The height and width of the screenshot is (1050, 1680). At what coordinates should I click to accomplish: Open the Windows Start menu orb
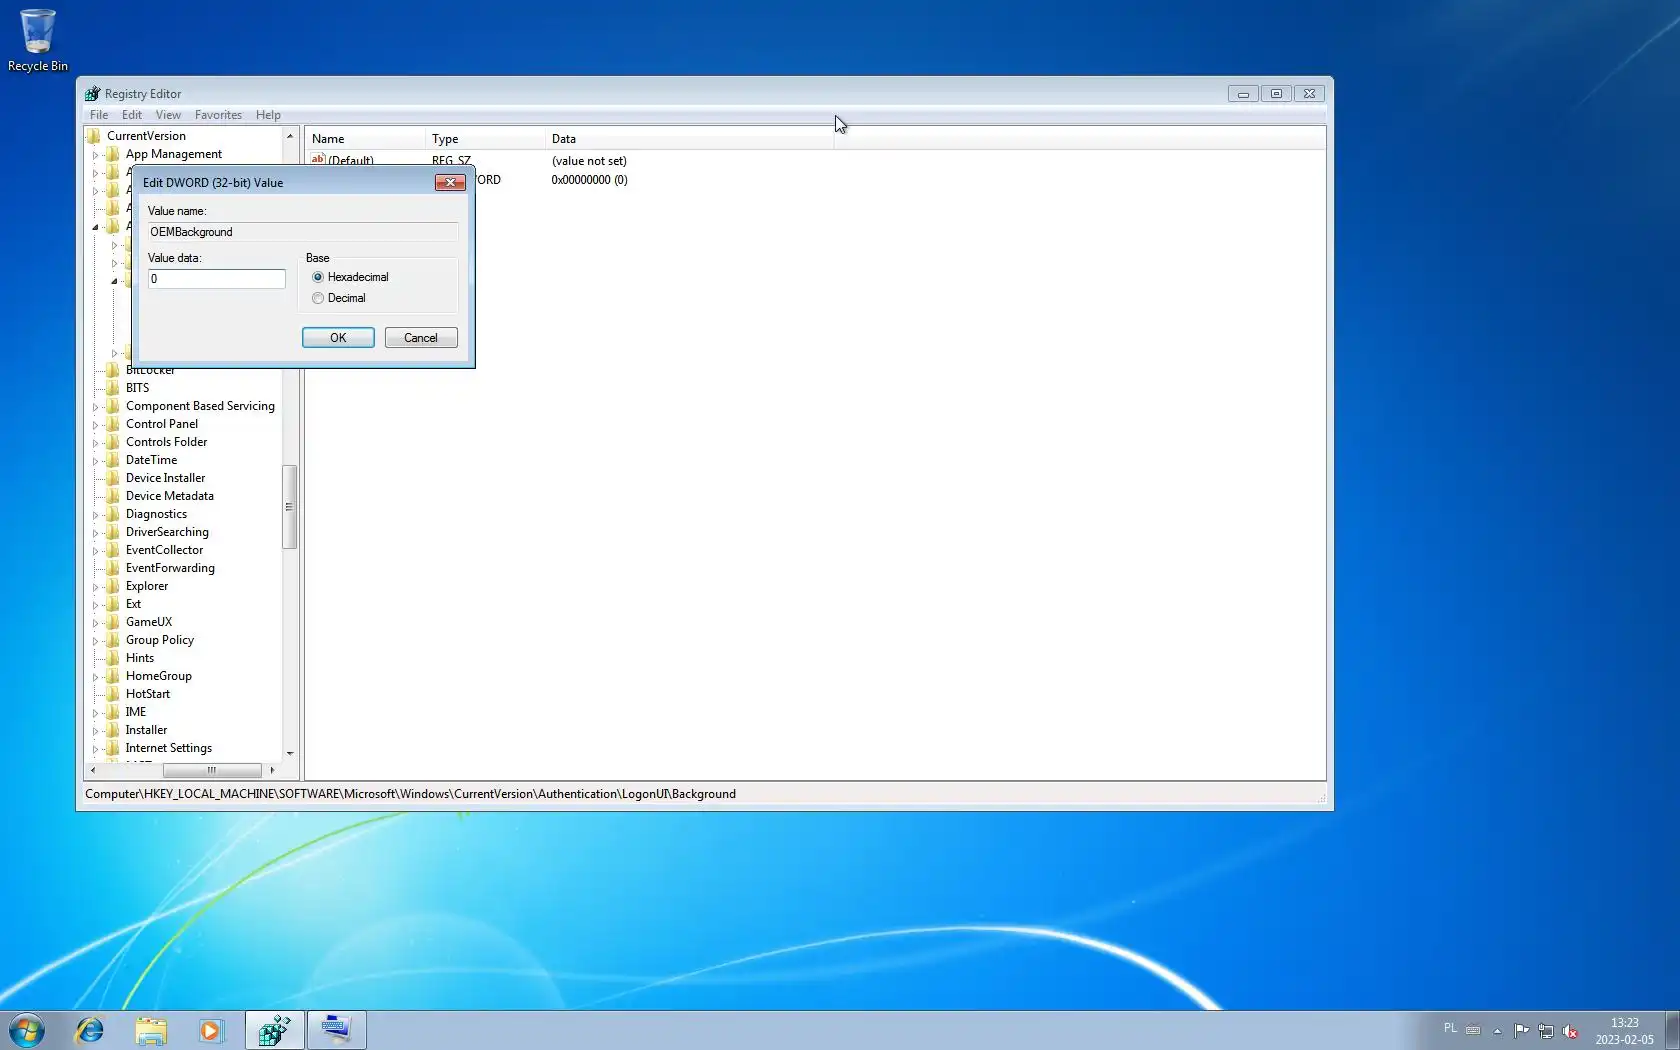point(27,1030)
